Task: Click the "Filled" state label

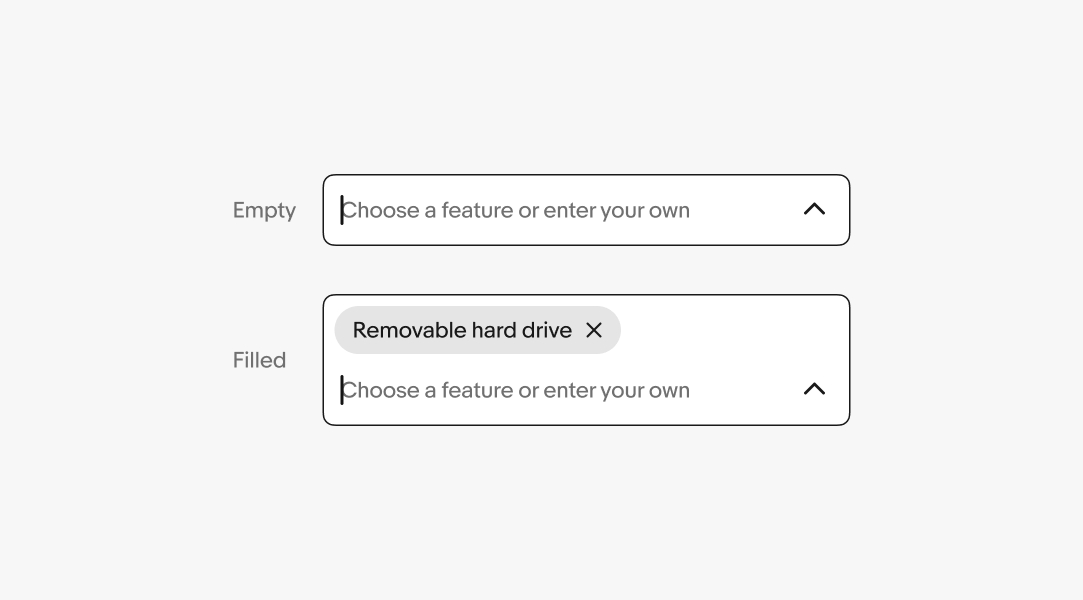Action: point(259,360)
